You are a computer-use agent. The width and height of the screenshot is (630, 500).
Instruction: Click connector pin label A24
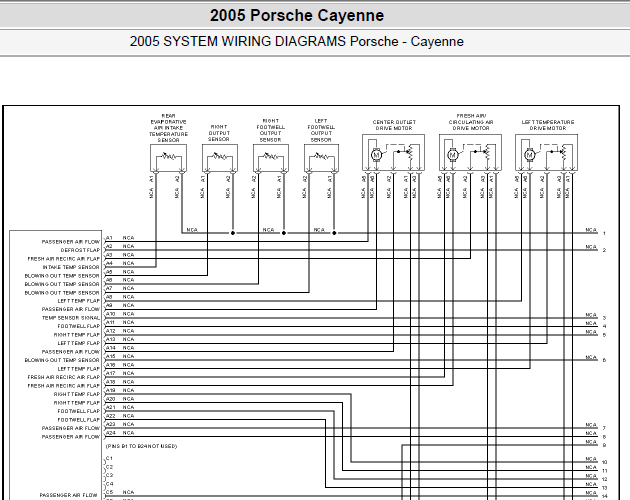click(110, 432)
